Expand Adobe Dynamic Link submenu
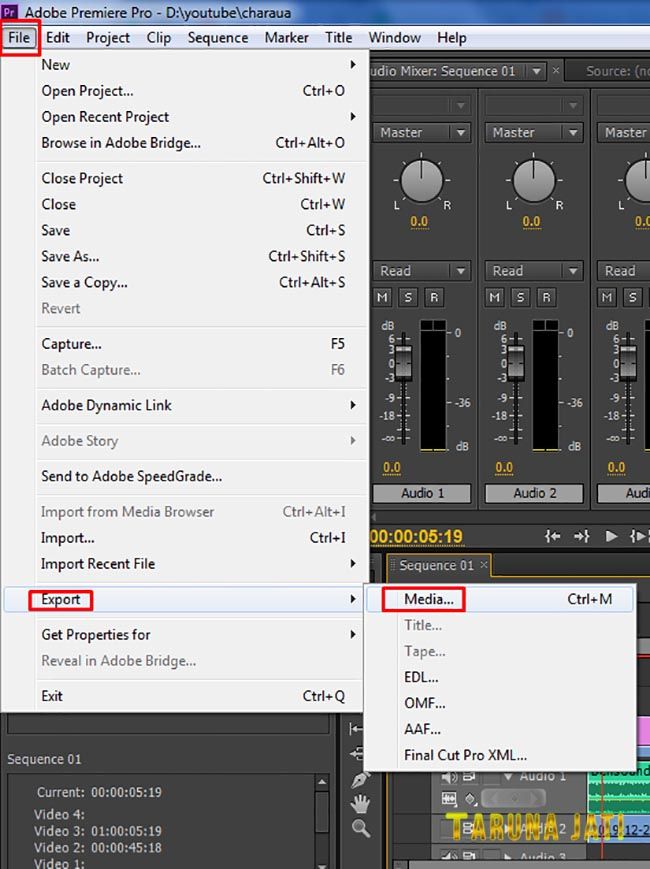The image size is (650, 869). 353,405
